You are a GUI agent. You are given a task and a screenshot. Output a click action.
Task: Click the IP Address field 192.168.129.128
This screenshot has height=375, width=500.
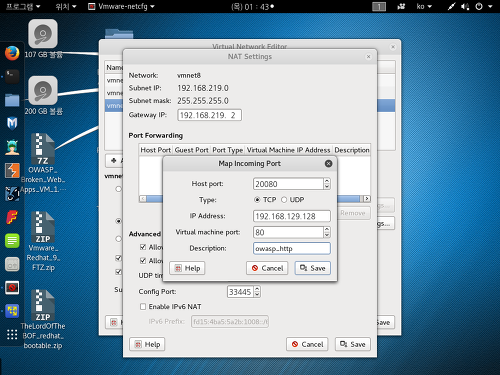292,216
